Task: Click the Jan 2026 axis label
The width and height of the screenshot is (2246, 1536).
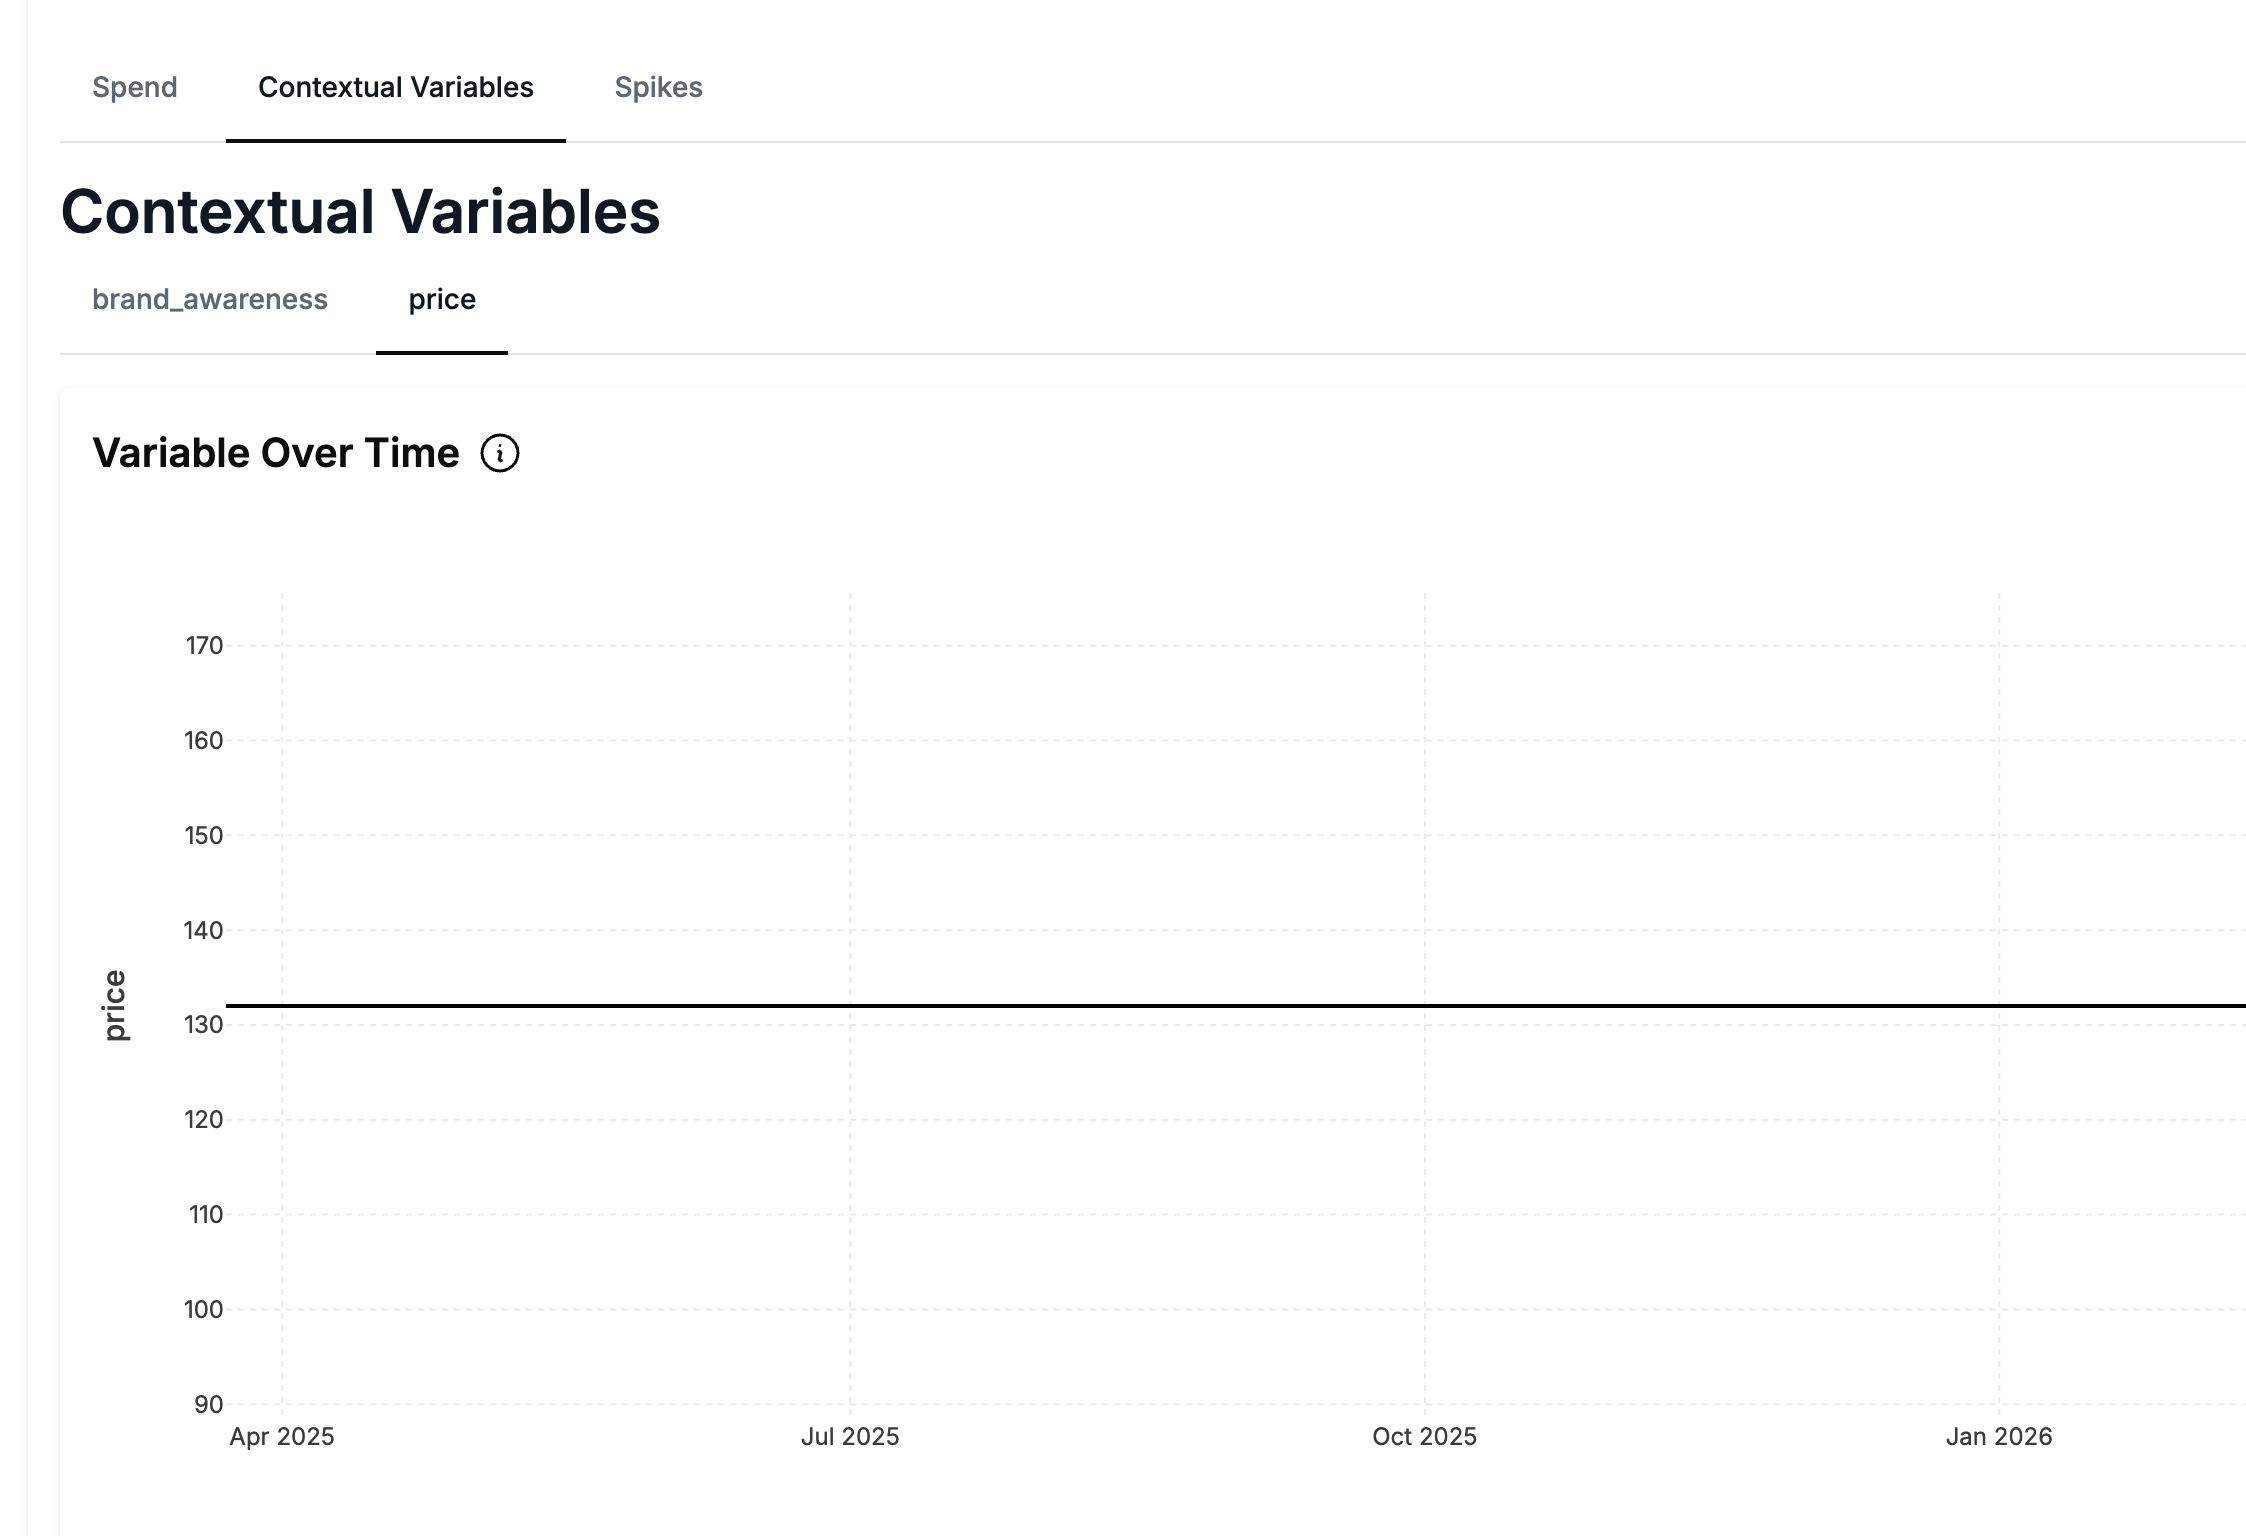Action: point(1998,1438)
